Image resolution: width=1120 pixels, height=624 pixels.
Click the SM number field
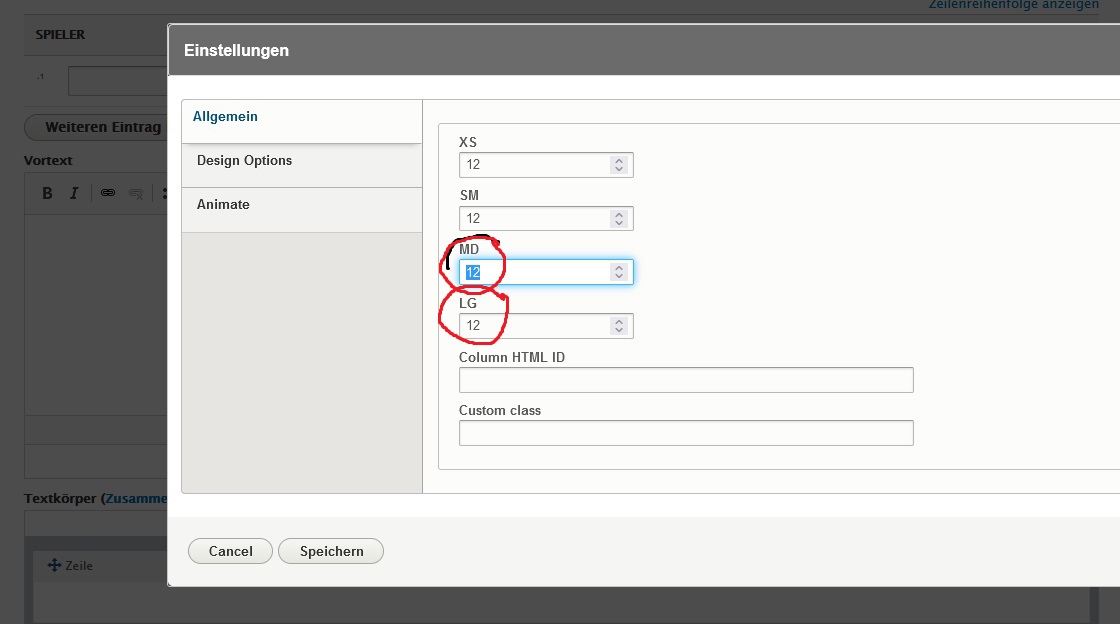point(546,218)
